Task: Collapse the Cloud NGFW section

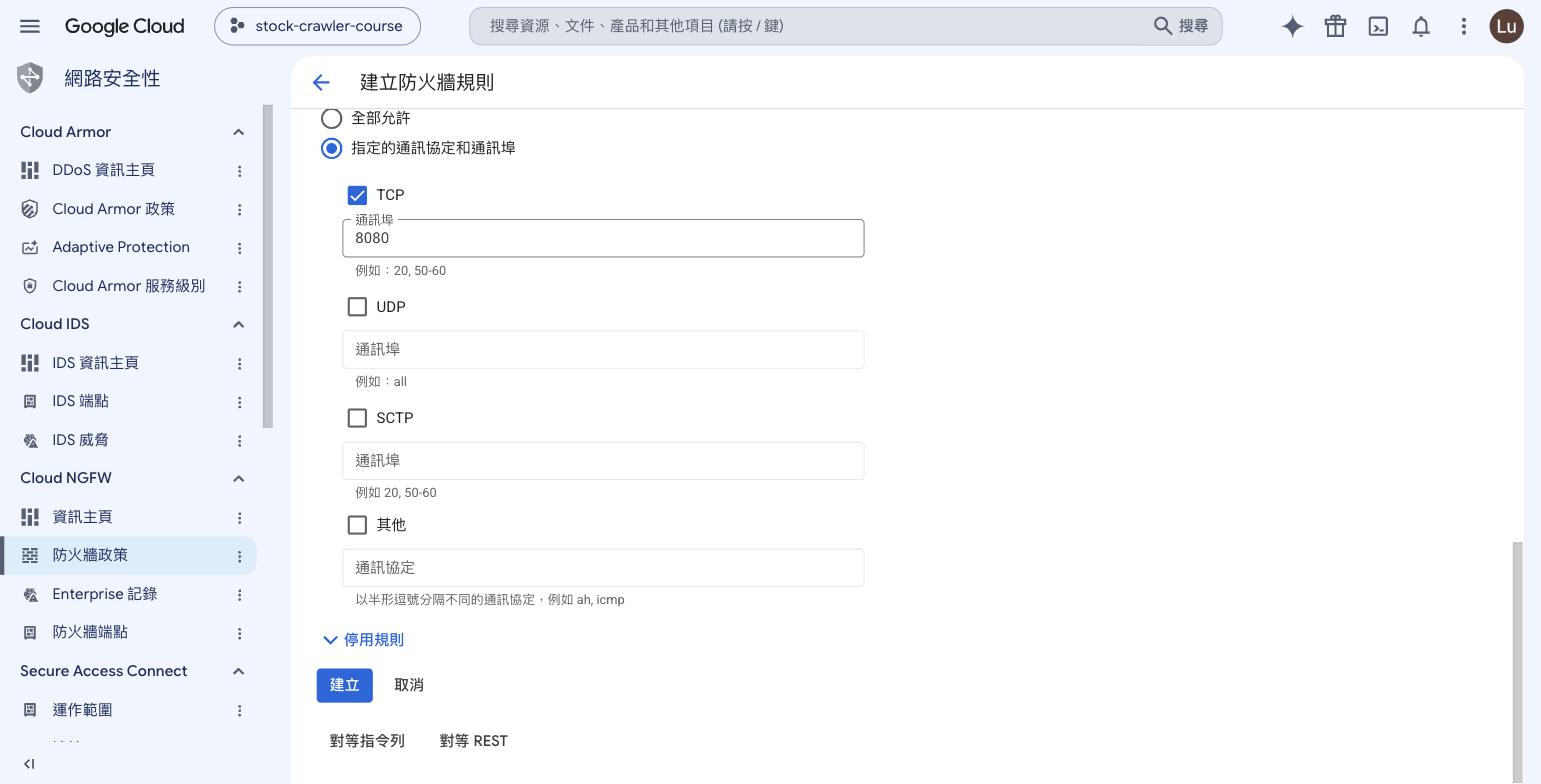Action: click(x=238, y=478)
